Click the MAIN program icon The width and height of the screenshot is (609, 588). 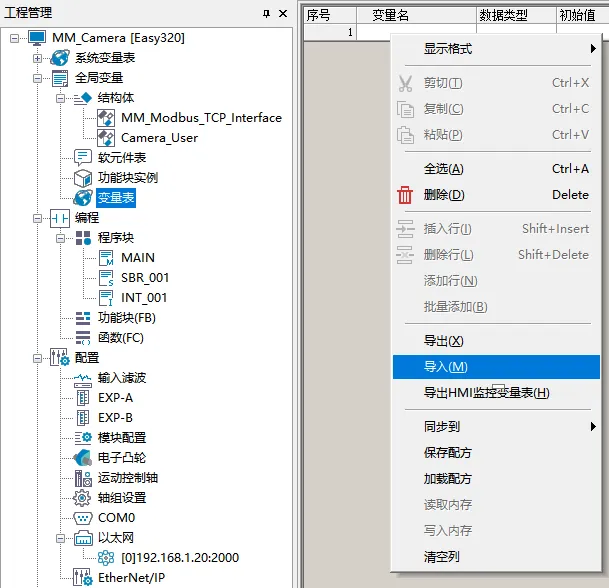(106, 258)
